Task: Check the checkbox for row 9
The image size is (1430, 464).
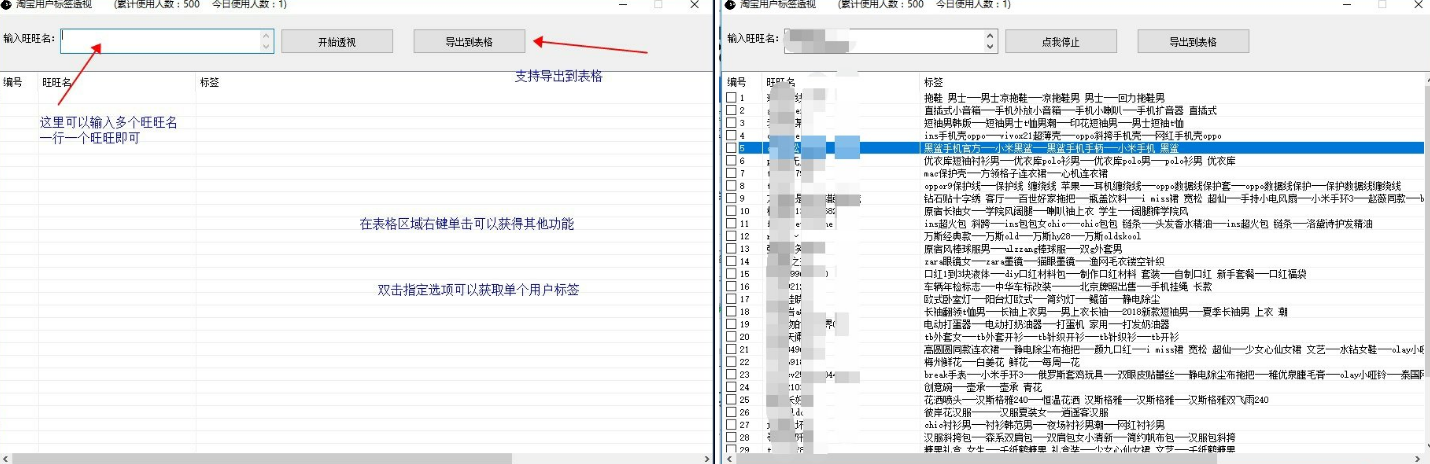Action: click(732, 198)
